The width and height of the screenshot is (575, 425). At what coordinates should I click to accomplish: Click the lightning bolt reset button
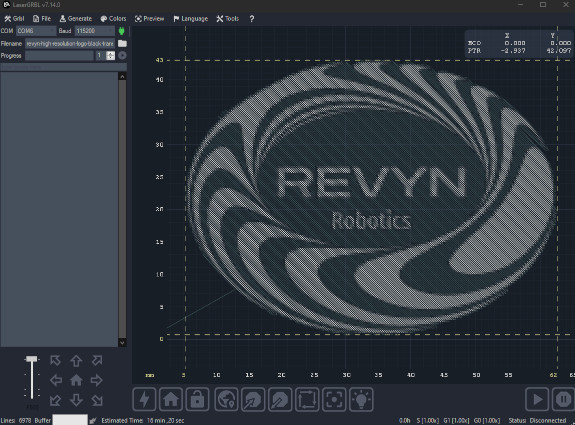tap(144, 399)
